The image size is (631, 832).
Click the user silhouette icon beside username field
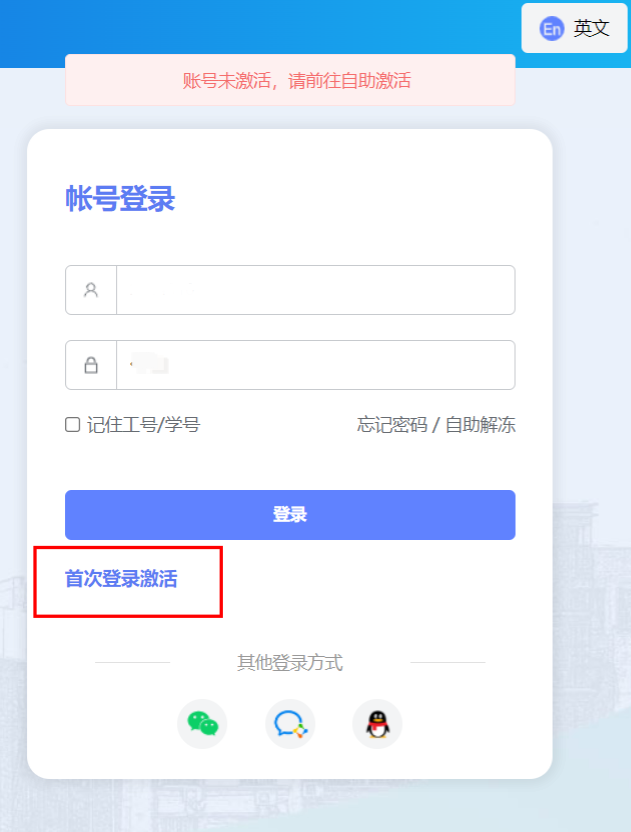click(x=91, y=290)
